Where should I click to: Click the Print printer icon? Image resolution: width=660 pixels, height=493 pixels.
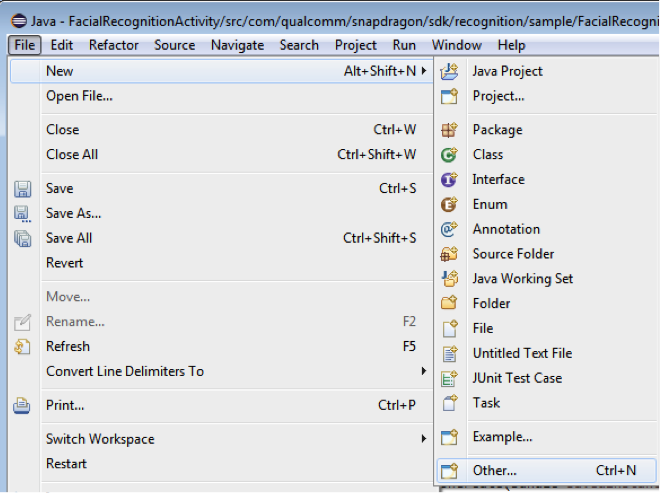pyautogui.click(x=21, y=406)
